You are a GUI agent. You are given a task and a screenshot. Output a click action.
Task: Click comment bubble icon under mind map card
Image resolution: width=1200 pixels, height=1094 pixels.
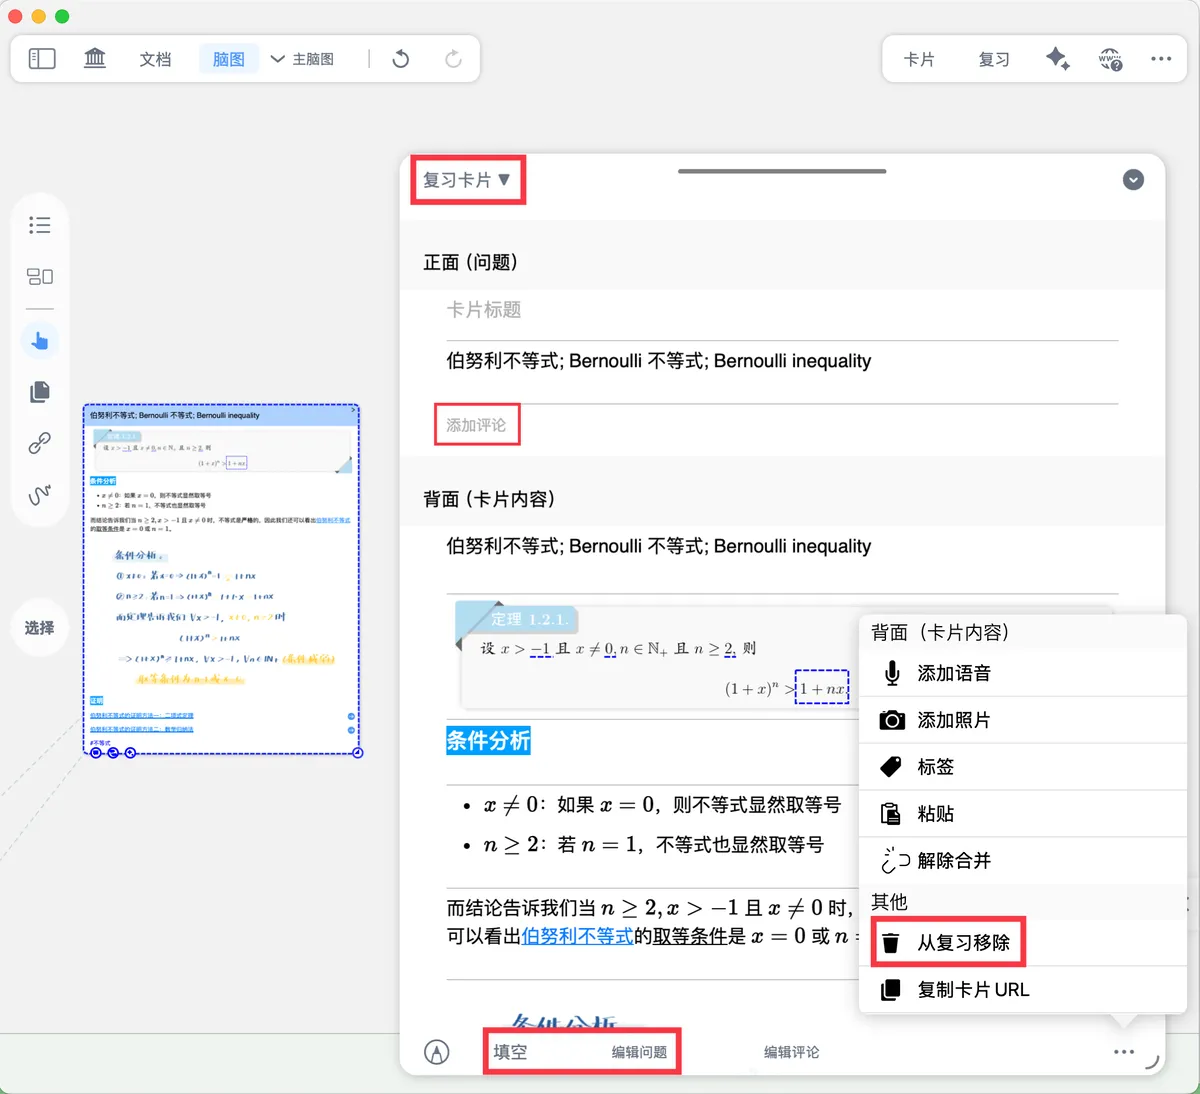96,753
